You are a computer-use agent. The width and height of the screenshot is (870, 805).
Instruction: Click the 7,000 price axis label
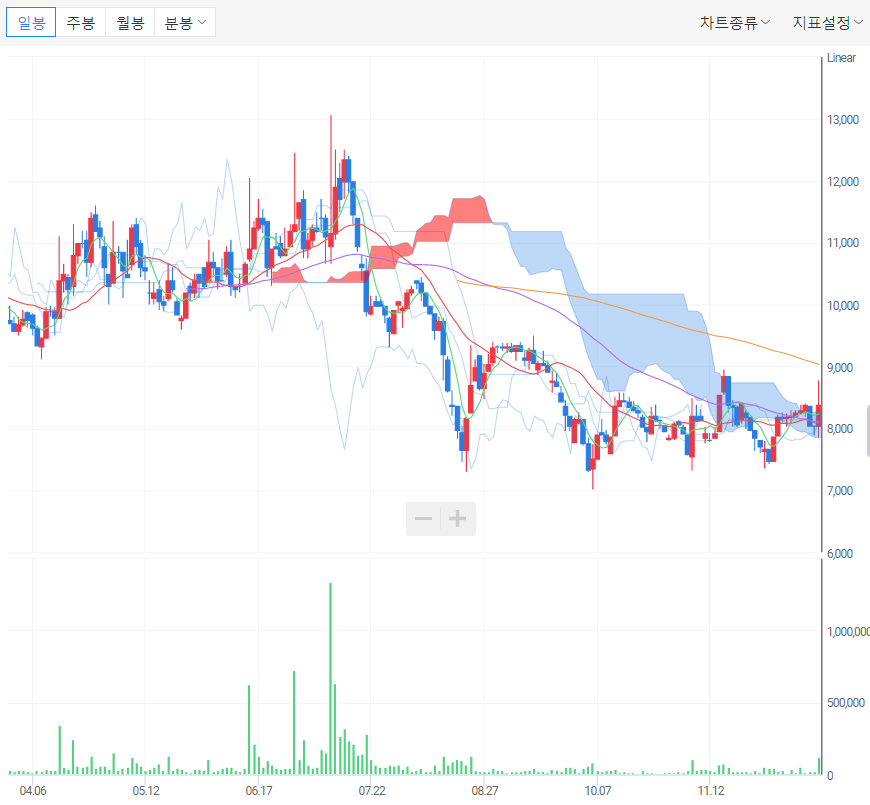(x=840, y=491)
